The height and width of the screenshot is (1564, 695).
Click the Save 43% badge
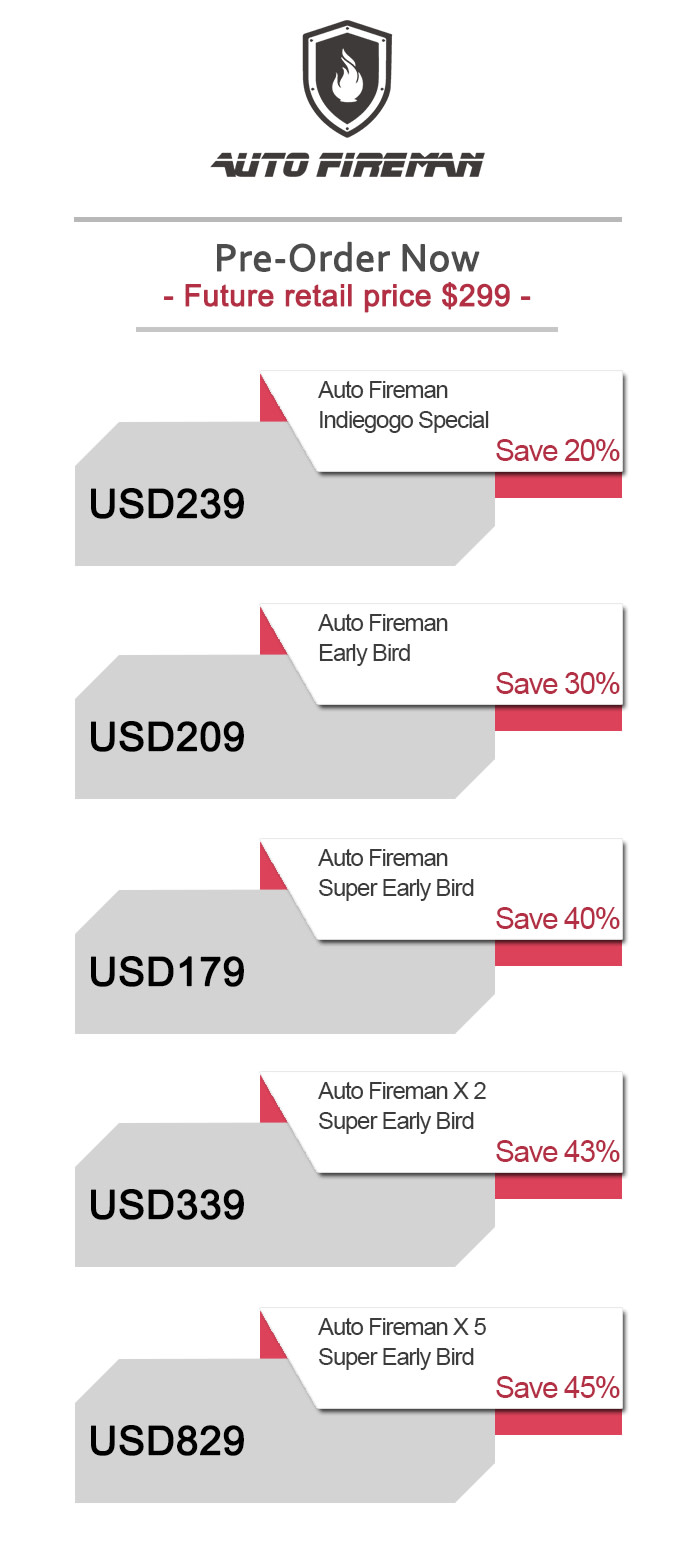558,1152
